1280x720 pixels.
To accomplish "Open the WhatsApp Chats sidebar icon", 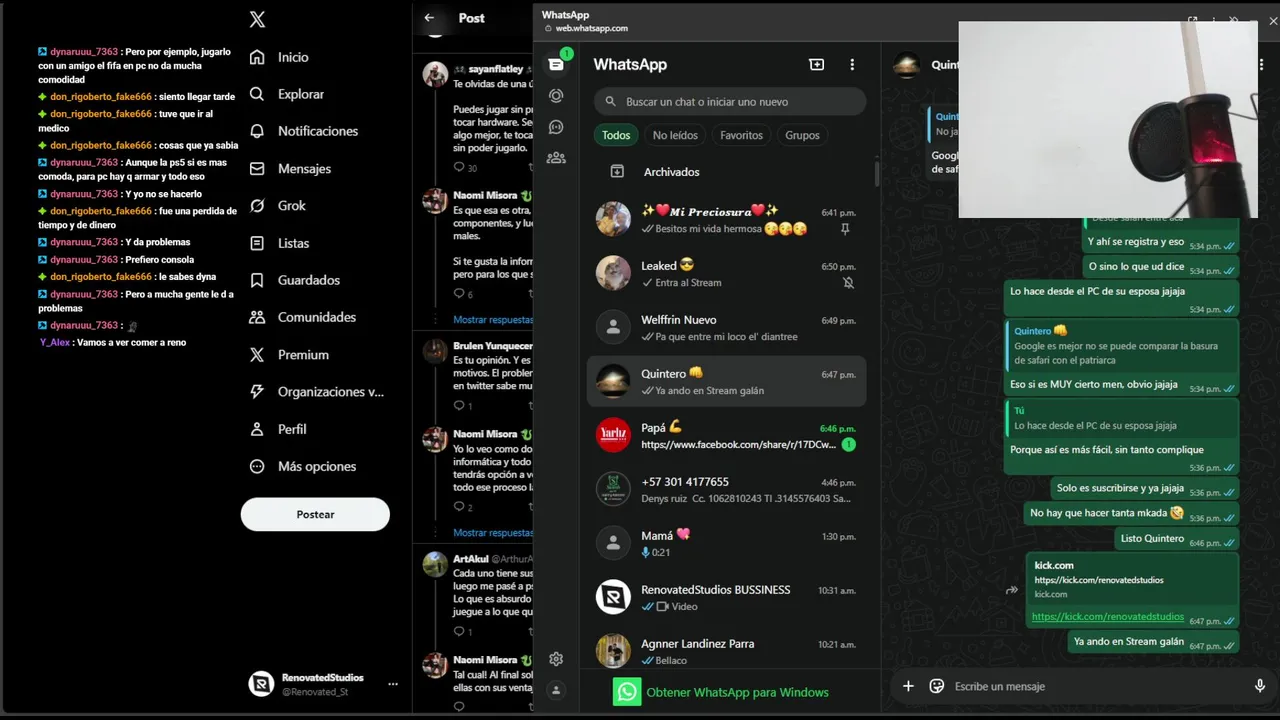I will (x=556, y=64).
